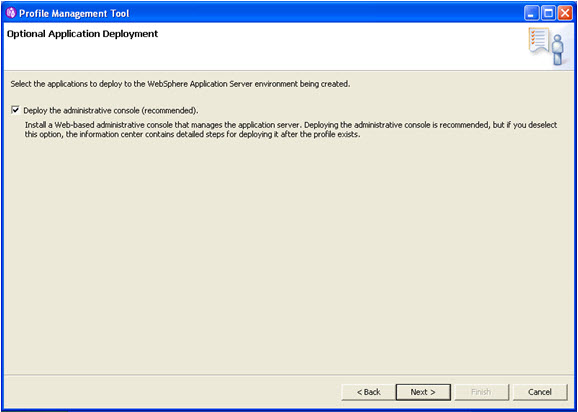Proceed with the Next button
This screenshot has height=412, width=578.
423,392
